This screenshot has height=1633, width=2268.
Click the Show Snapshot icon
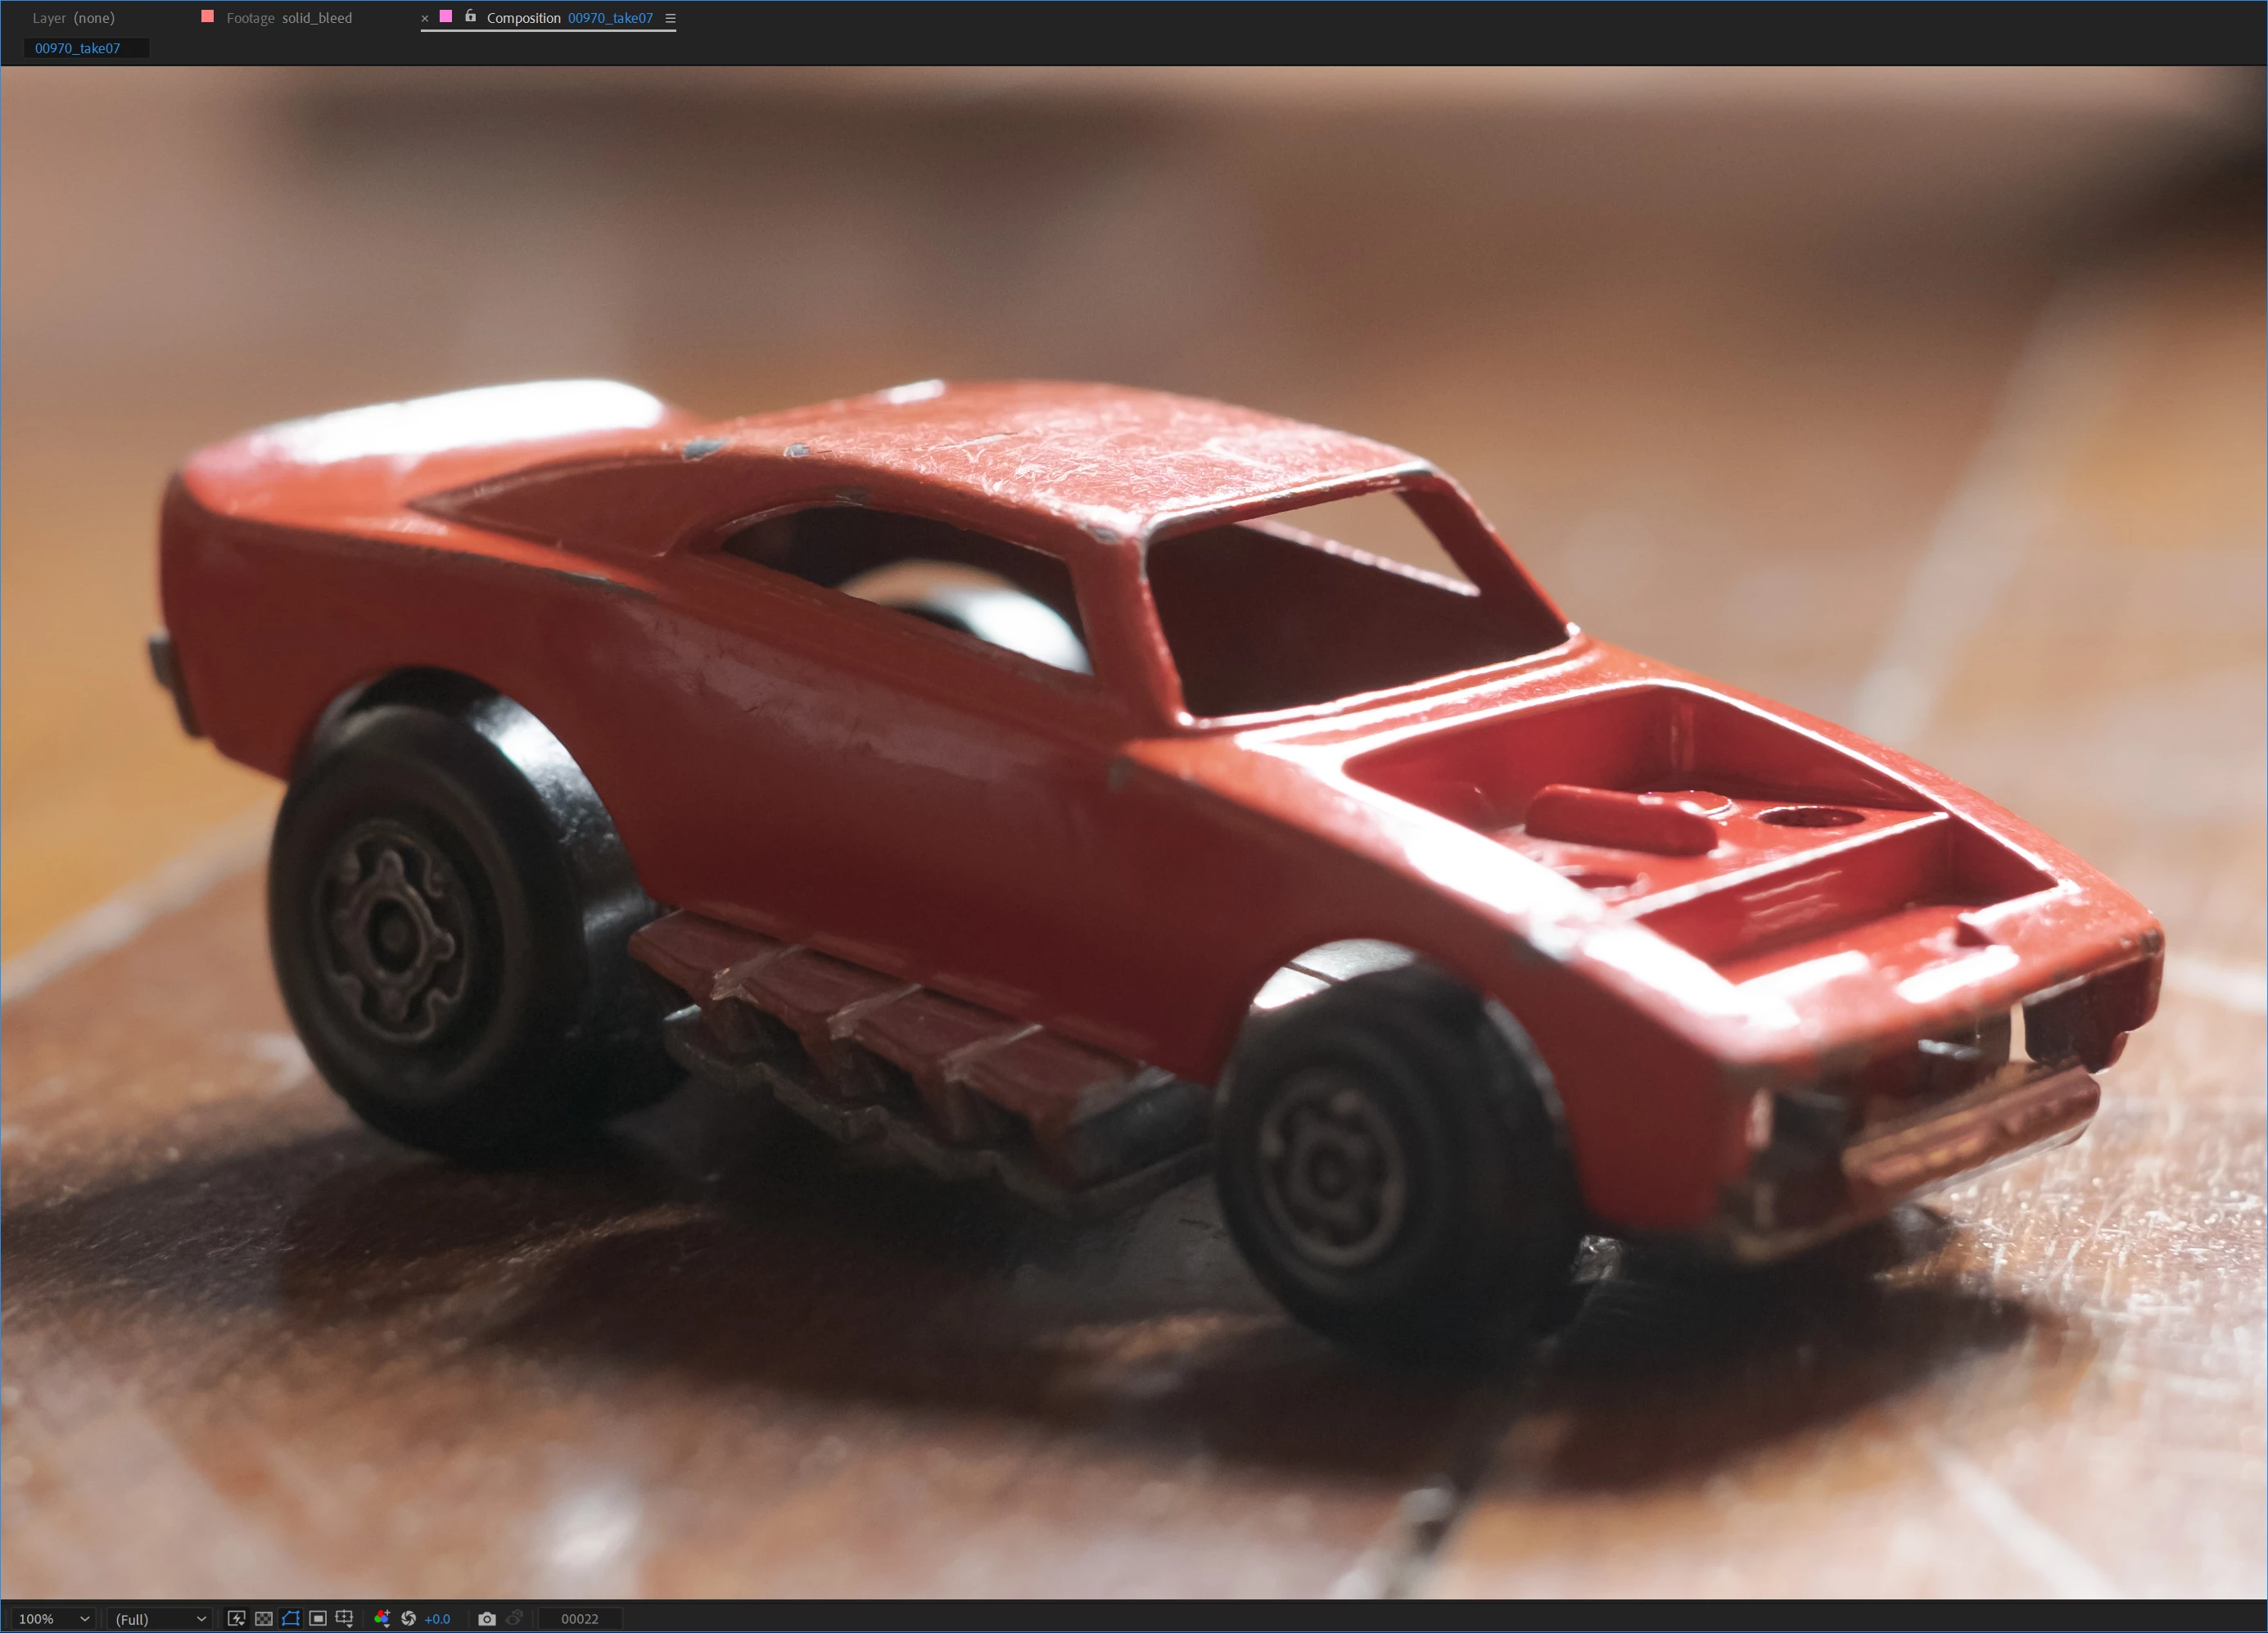tap(514, 1618)
